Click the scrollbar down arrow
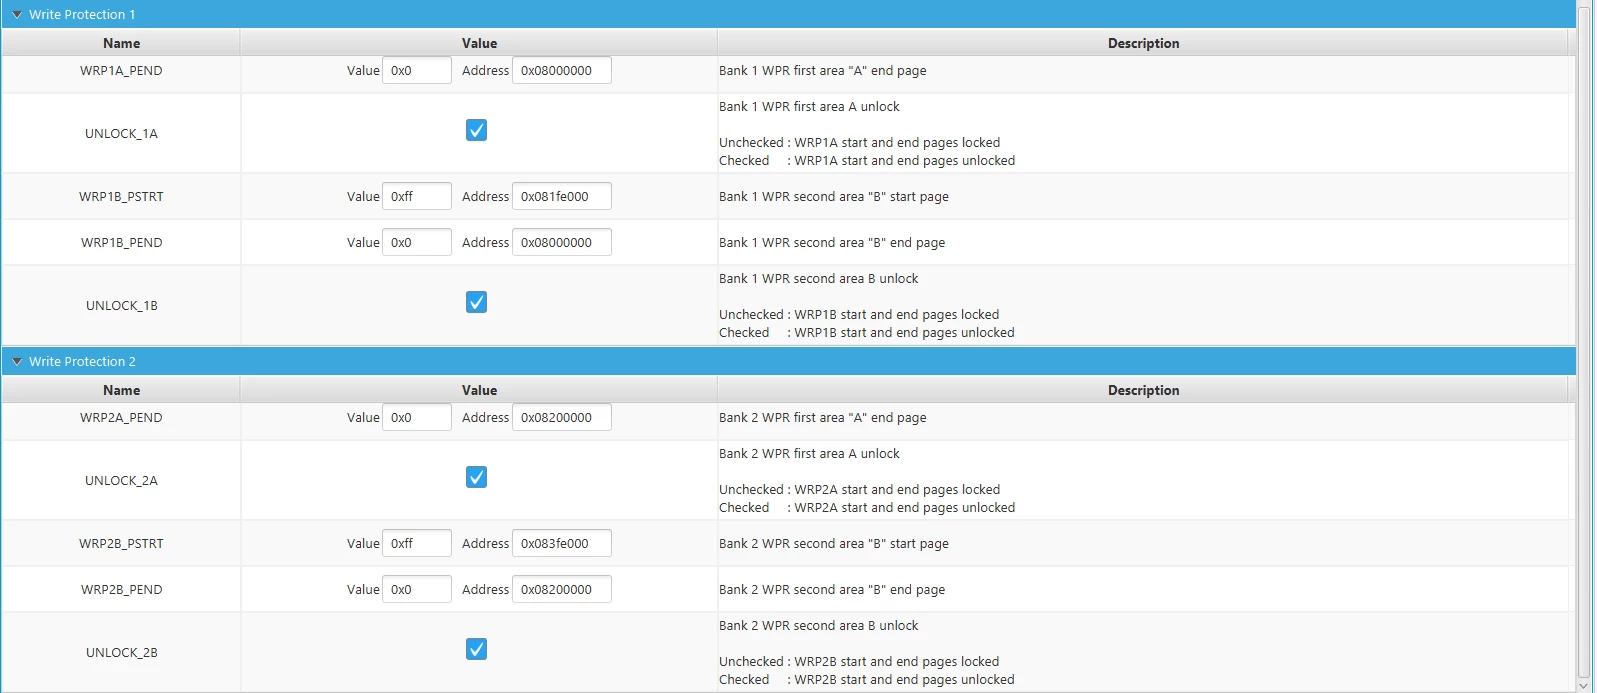 (x=1583, y=685)
